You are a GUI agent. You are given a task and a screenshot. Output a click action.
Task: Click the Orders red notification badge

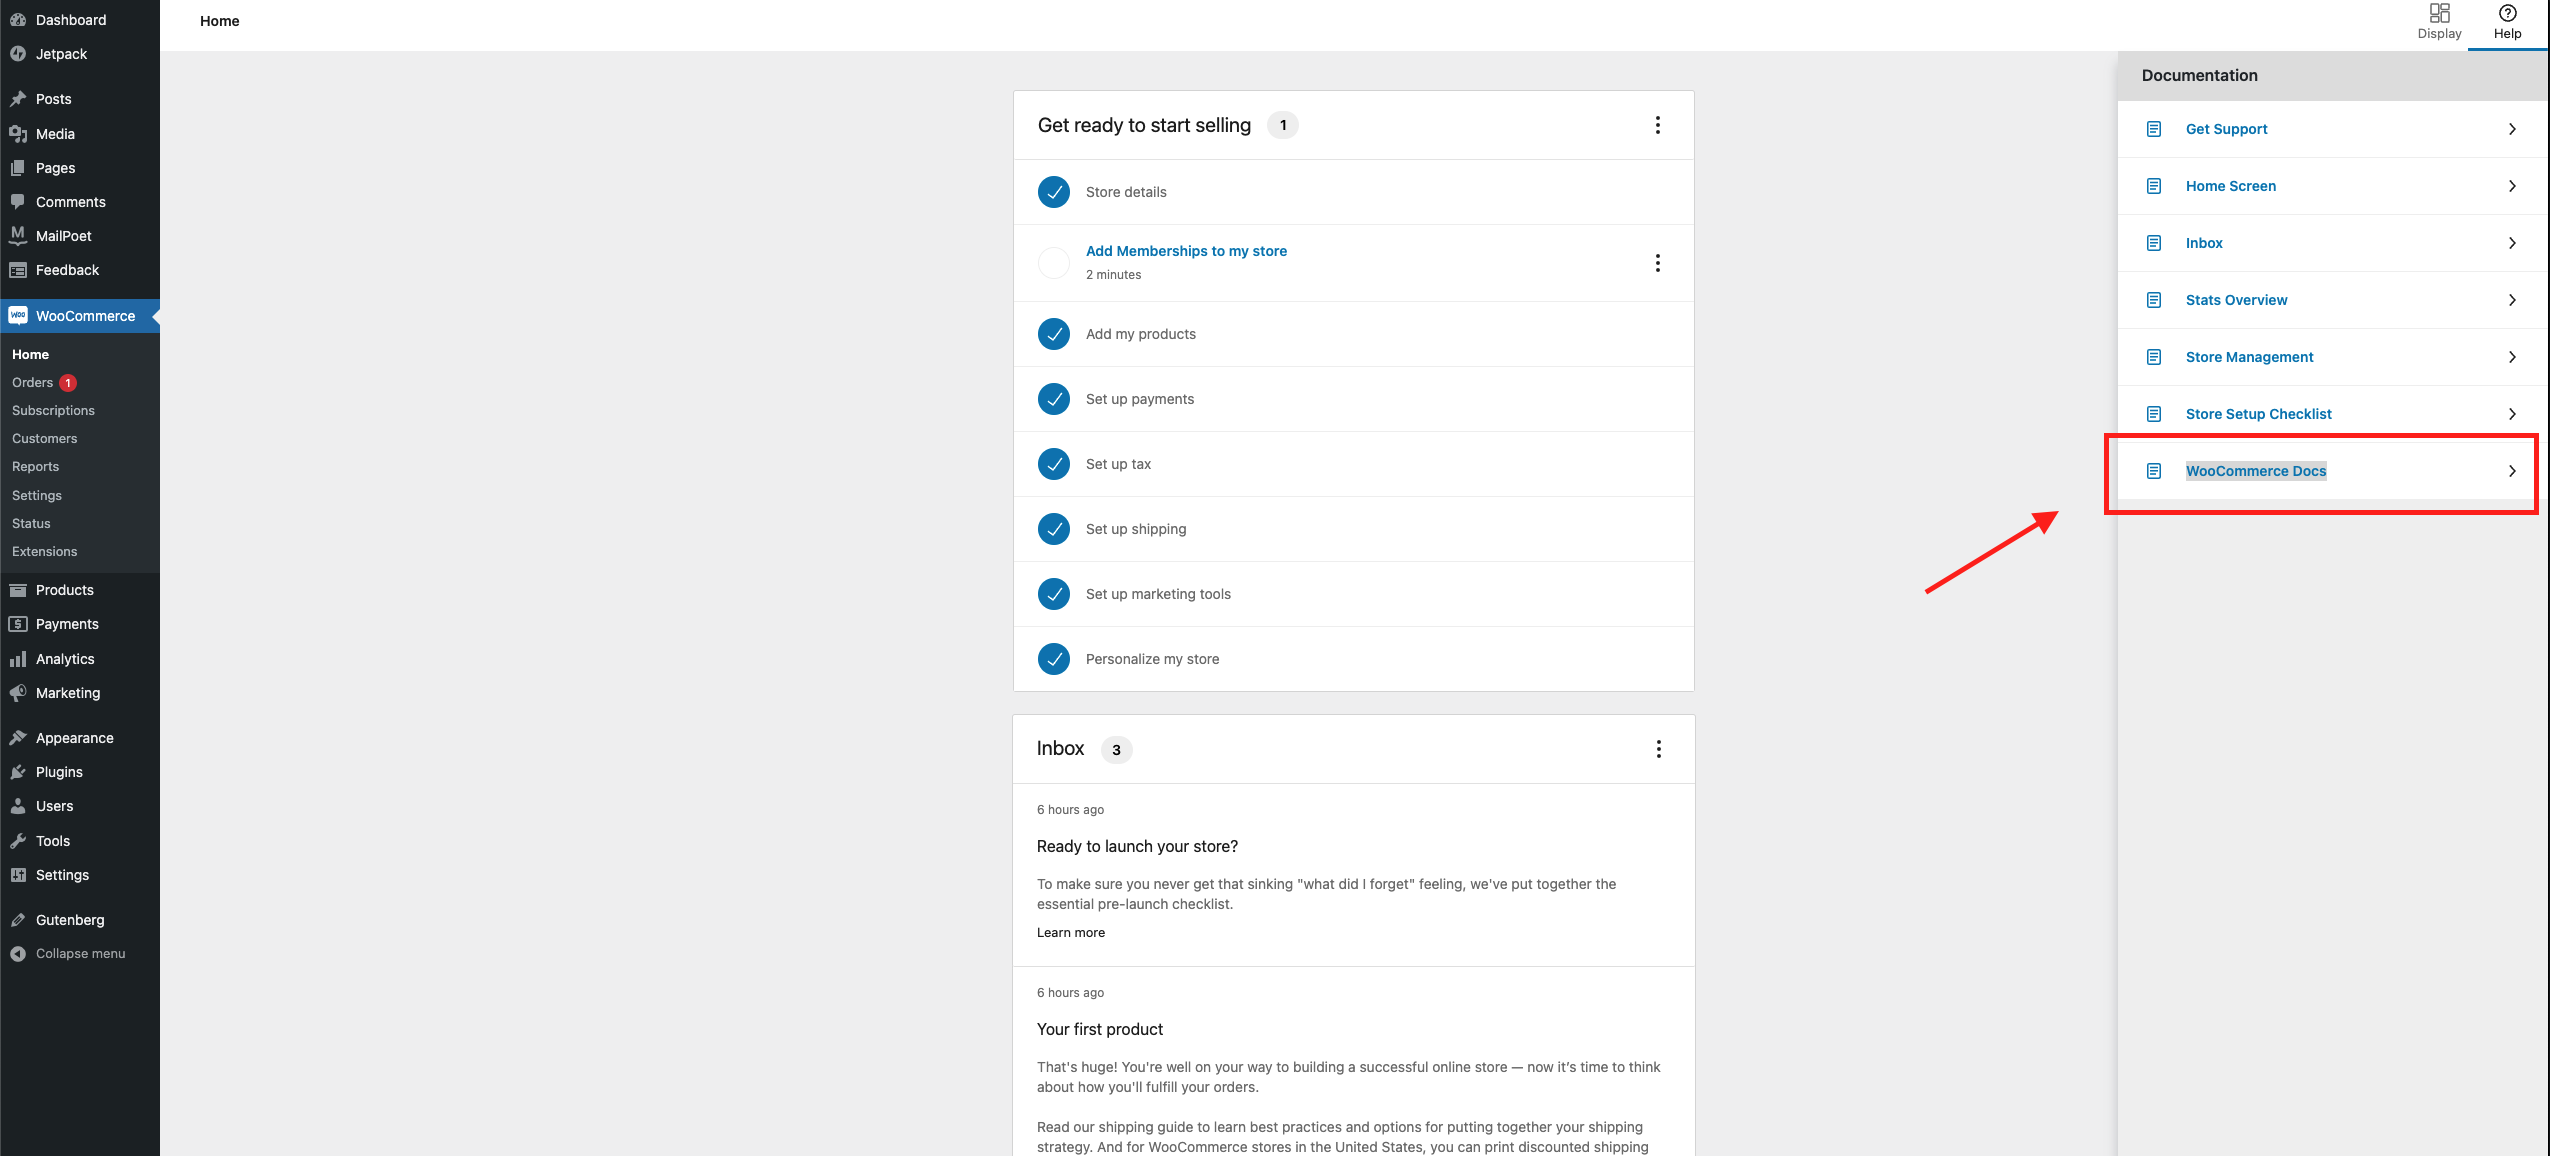tap(68, 383)
